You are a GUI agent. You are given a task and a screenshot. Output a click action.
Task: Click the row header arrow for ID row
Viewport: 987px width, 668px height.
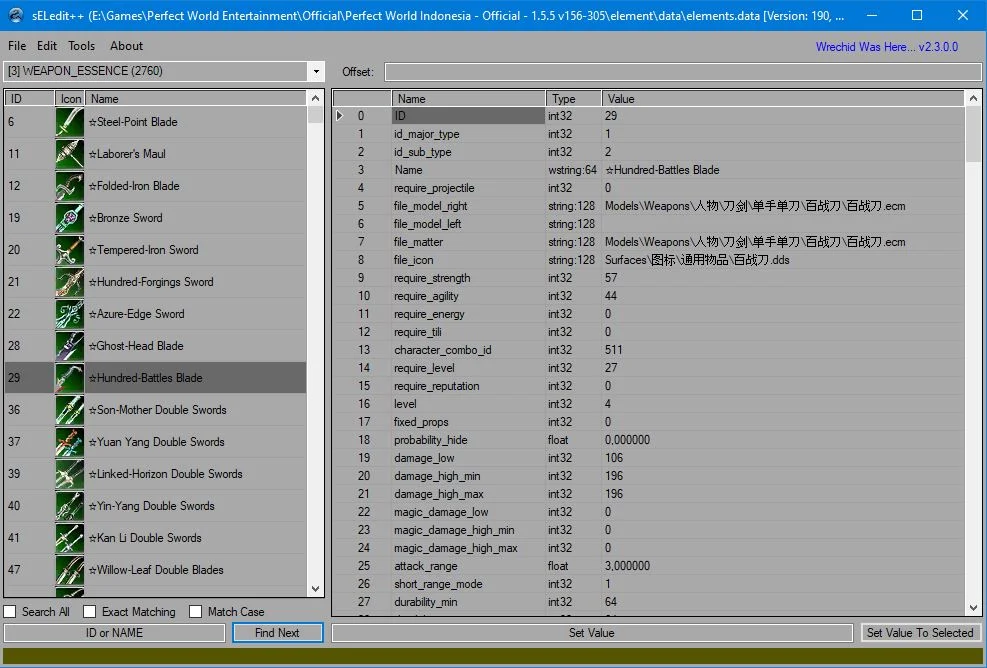341,116
